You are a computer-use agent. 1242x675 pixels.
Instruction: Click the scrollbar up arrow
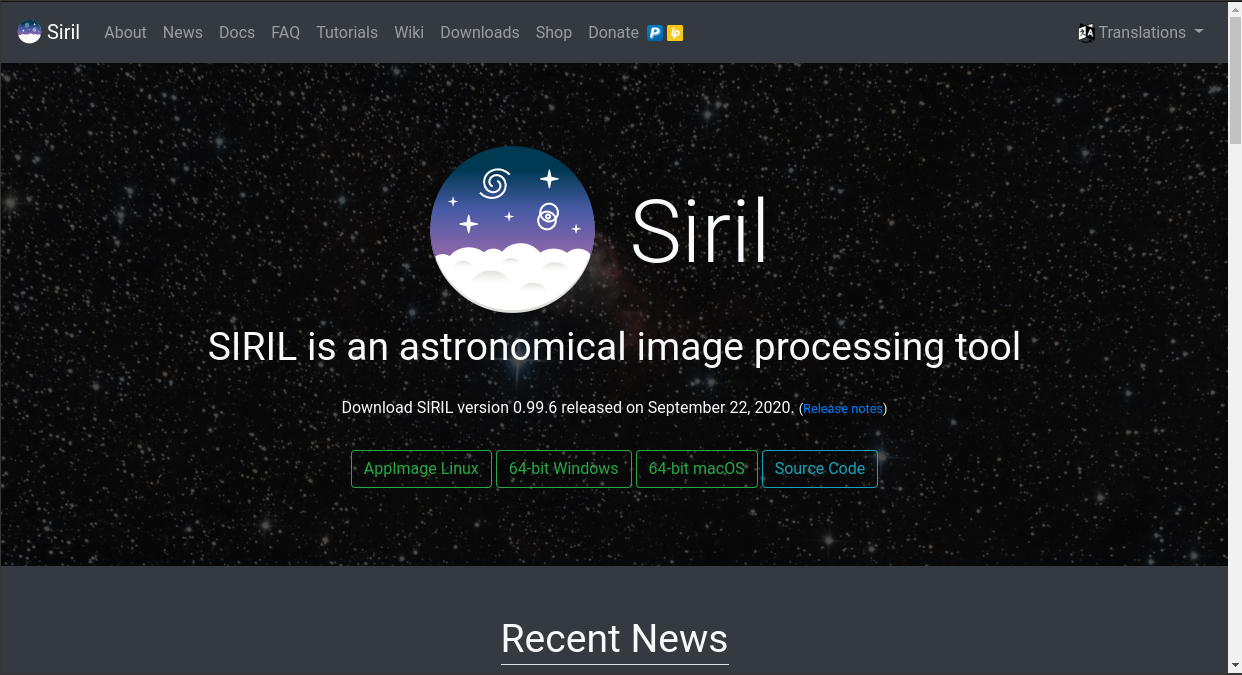1235,8
